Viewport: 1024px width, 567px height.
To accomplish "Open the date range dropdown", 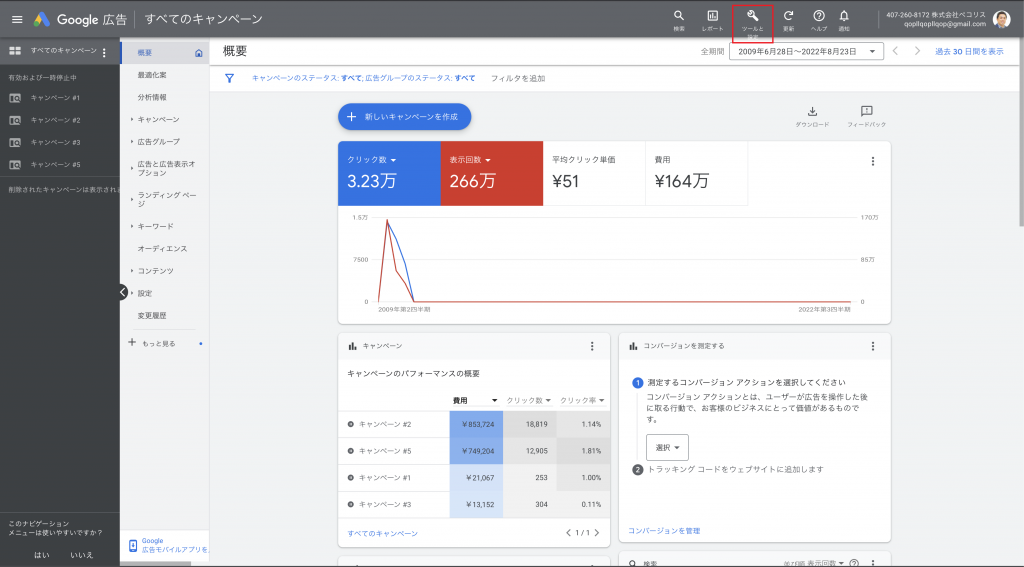I will 806,52.
